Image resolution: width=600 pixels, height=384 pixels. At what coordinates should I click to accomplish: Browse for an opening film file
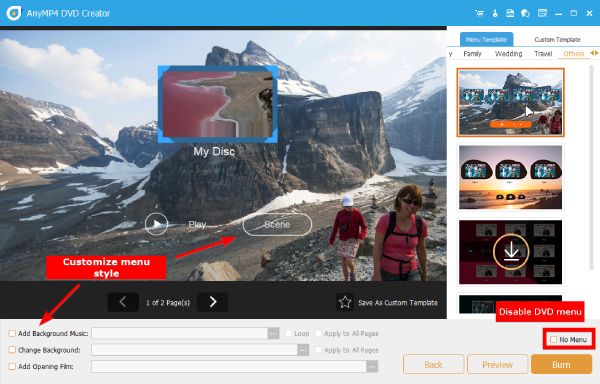click(x=372, y=366)
